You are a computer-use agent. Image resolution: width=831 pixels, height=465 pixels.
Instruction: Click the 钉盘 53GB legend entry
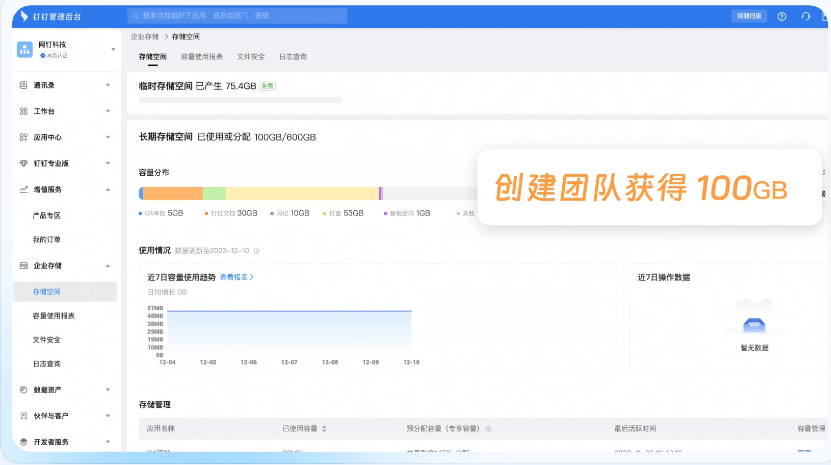click(343, 213)
